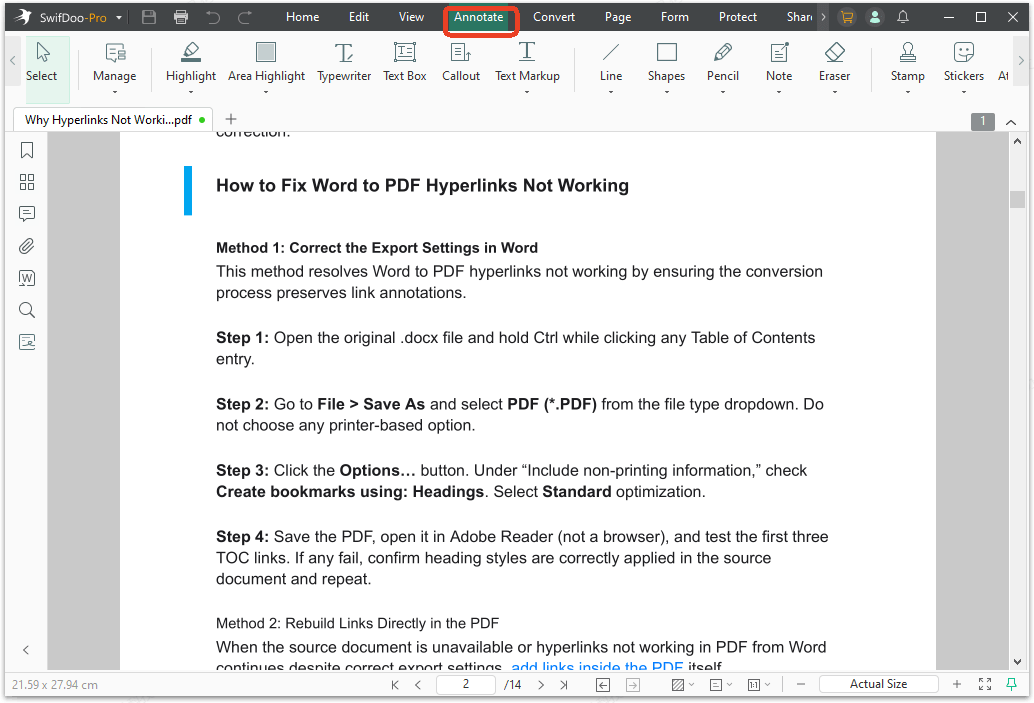Click the Word conversion sidebar icon

(x=27, y=278)
